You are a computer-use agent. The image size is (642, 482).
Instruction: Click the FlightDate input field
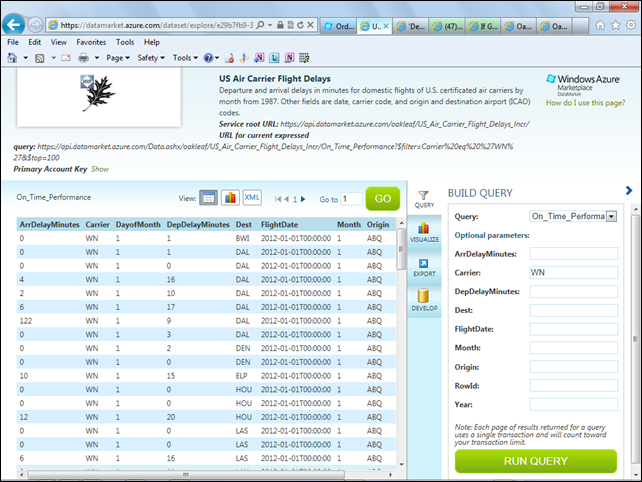tap(574, 329)
